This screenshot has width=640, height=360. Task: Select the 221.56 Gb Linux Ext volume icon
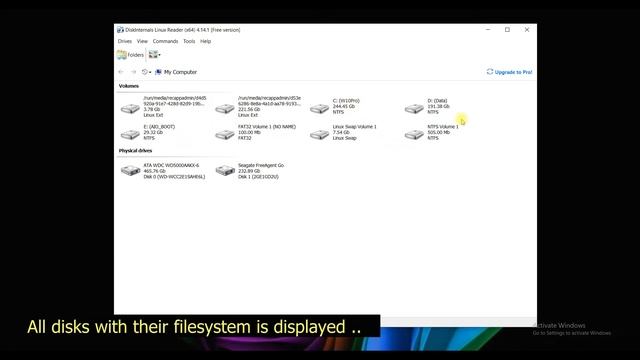tap(225, 108)
